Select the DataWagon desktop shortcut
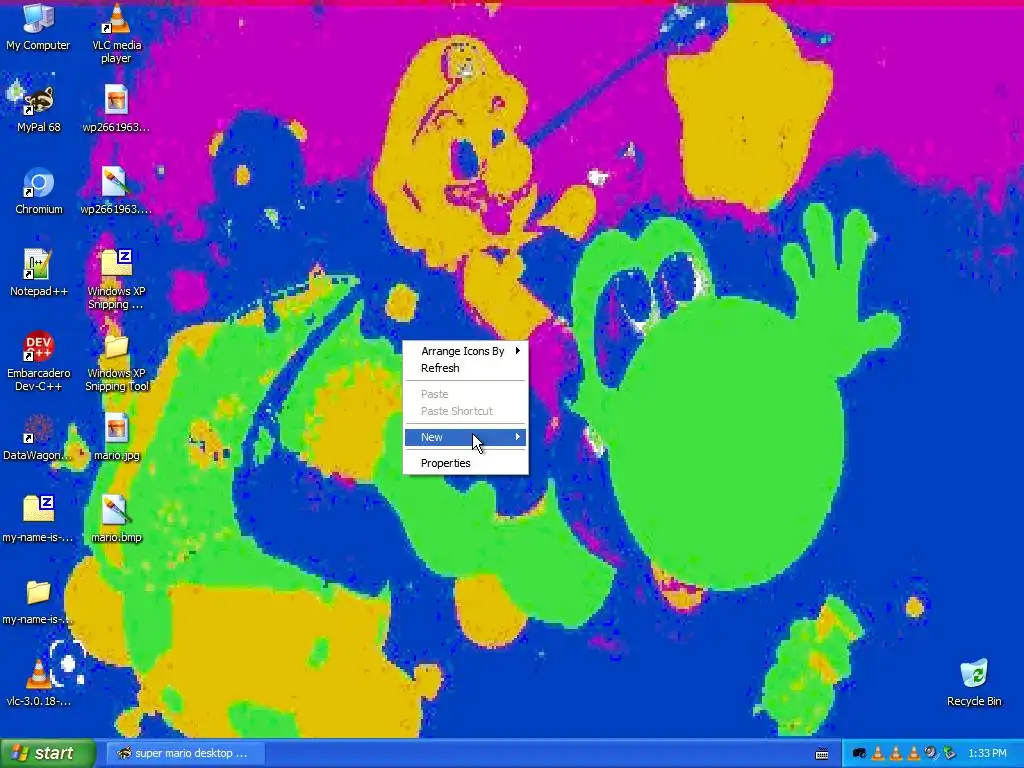Viewport: 1024px width, 768px height. point(37,437)
